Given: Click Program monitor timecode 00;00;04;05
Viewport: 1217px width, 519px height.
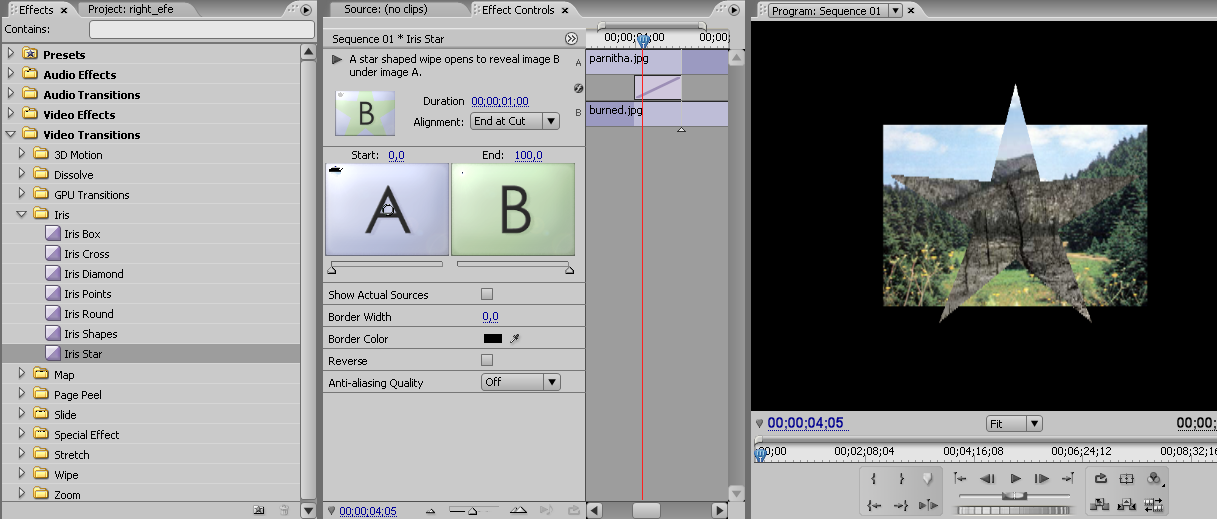Looking at the screenshot, I should [x=807, y=423].
